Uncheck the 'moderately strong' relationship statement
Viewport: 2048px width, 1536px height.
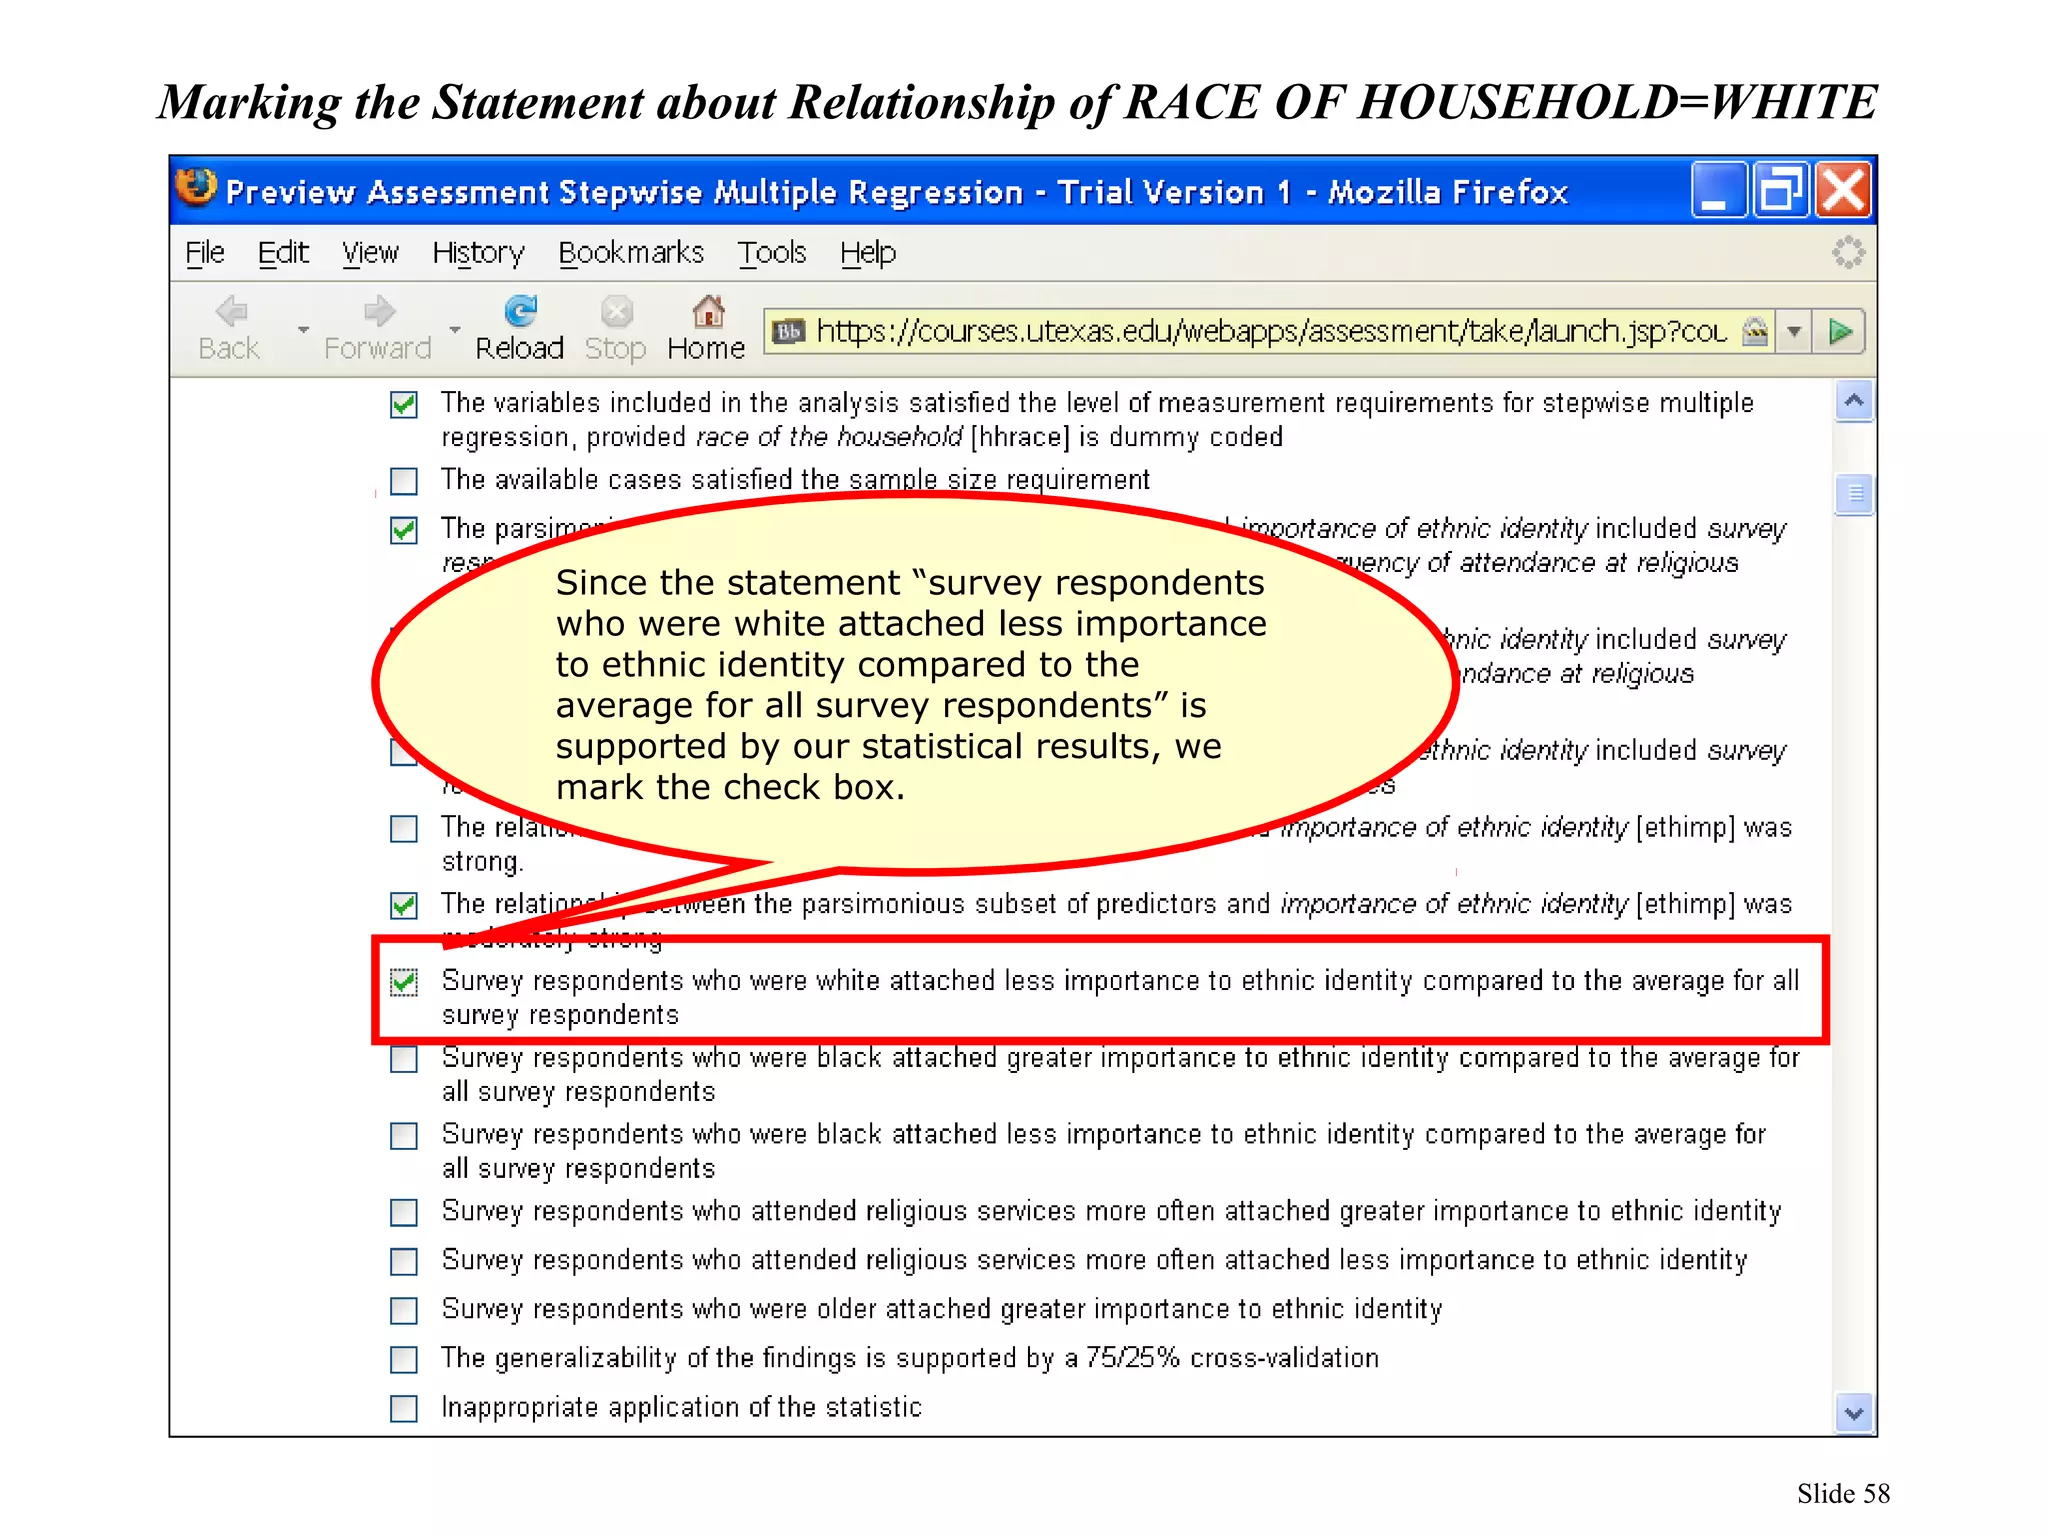404,905
